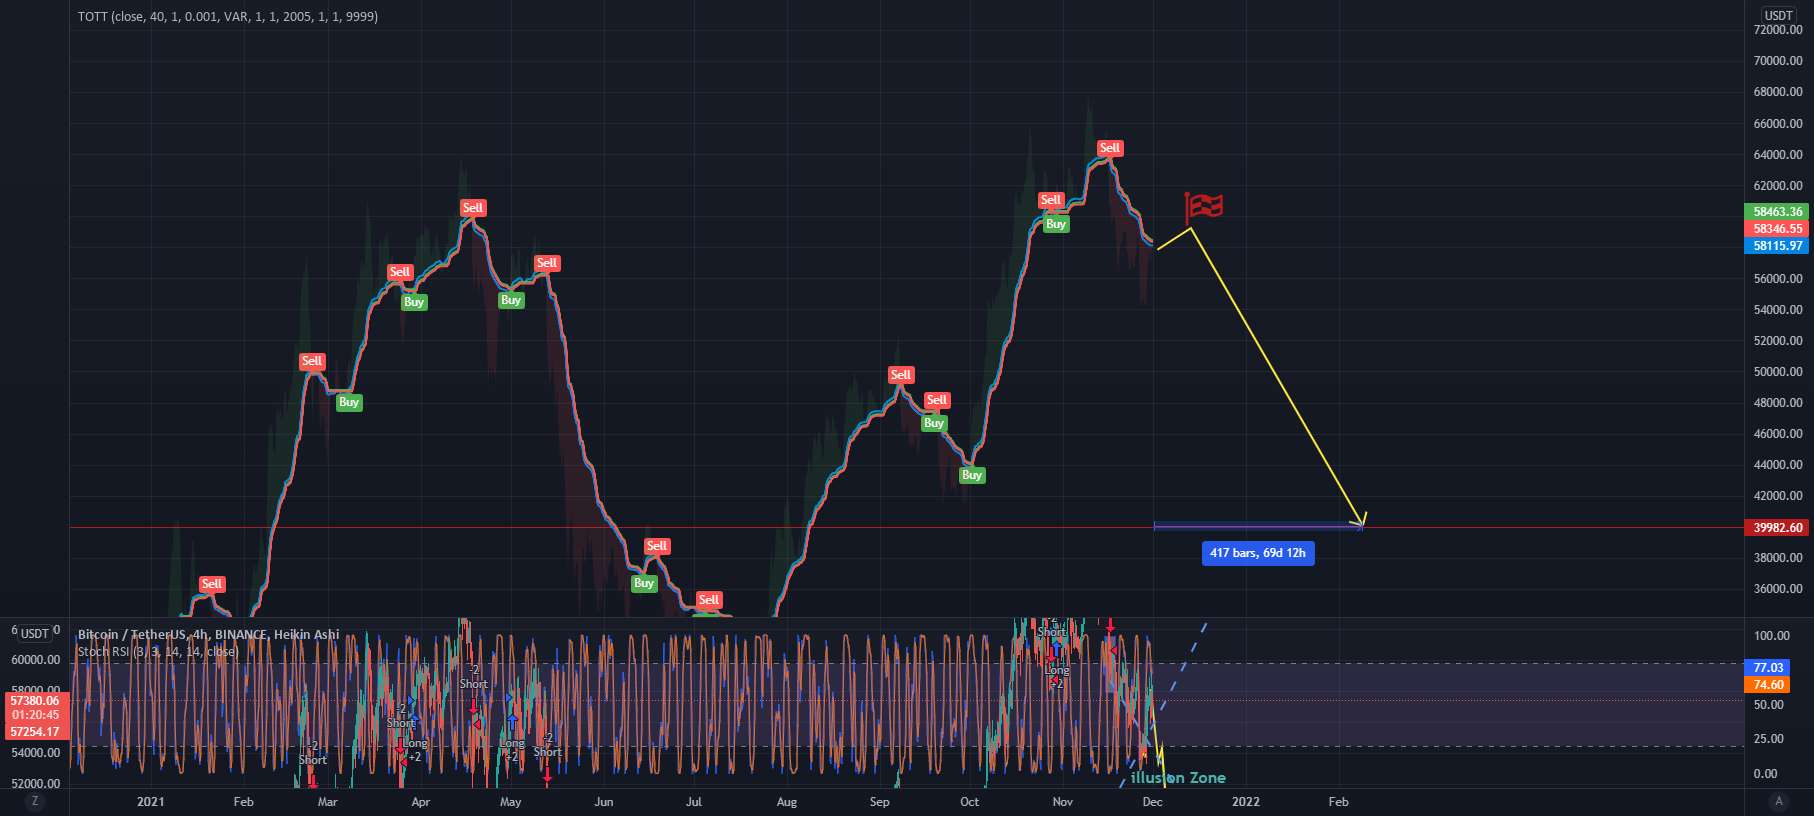The image size is (1814, 816).
Task: Select Sell label in mid-May near 59000
Action: [547, 263]
